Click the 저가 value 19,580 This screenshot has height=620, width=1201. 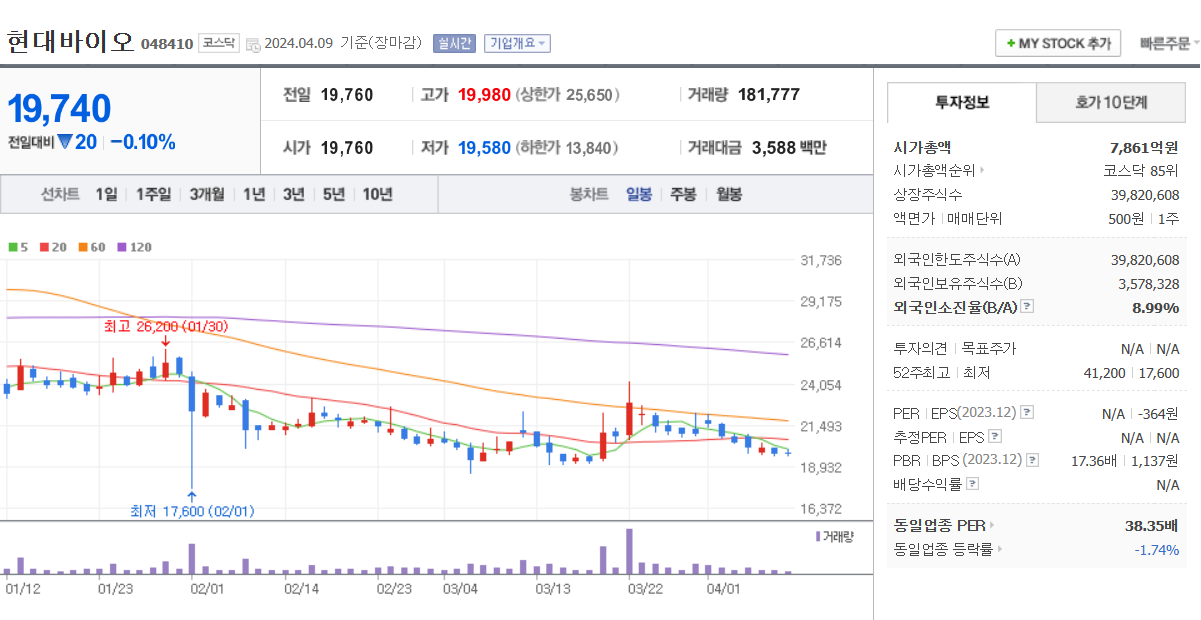pyautogui.click(x=484, y=148)
